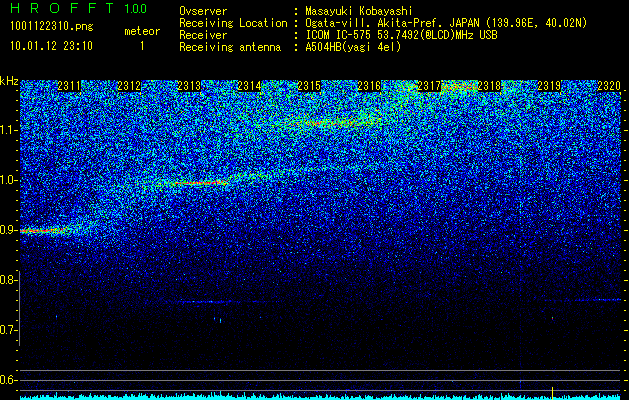The width and height of the screenshot is (629, 400).
Task: Click observer name Masayuki Kobayashi
Action: (359, 11)
